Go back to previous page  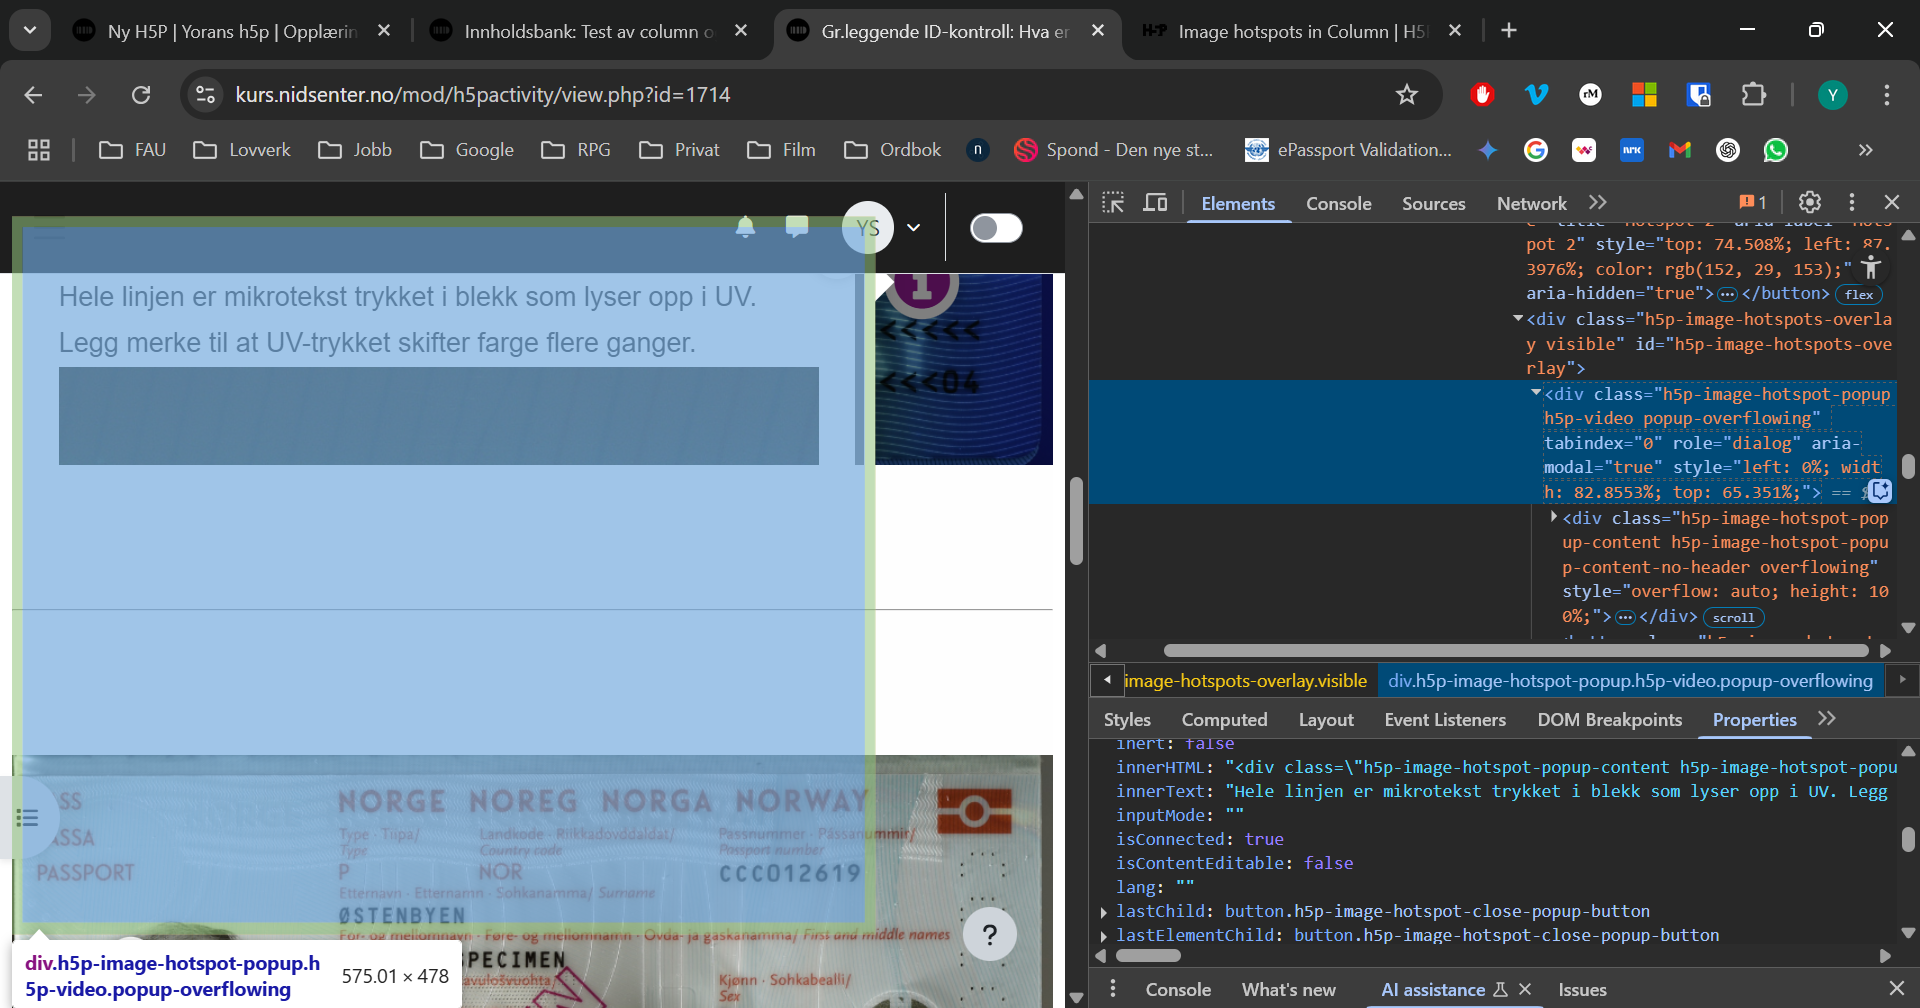(x=33, y=95)
